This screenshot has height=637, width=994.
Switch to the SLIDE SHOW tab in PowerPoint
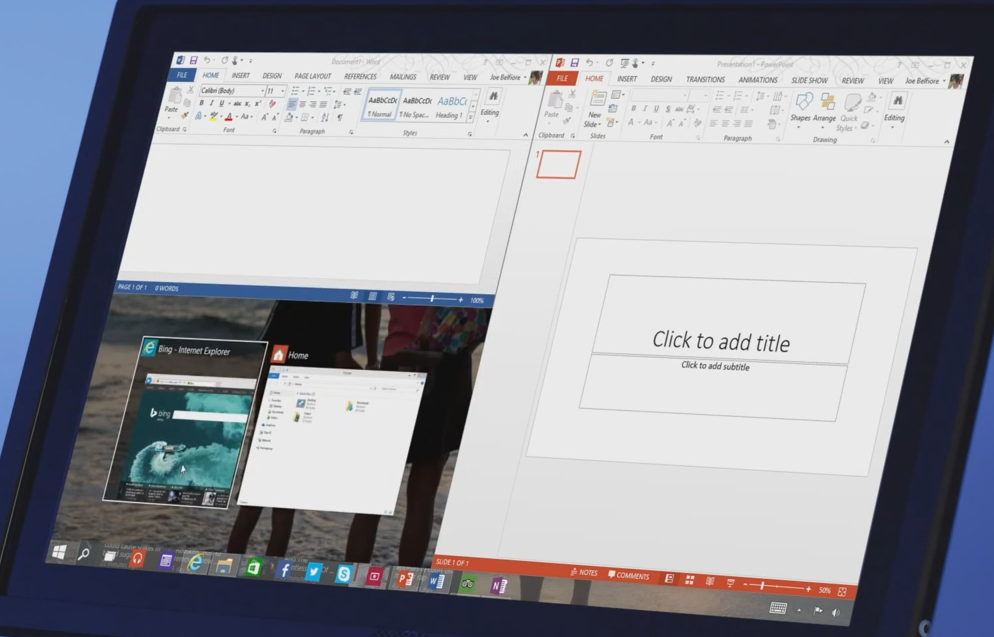[809, 80]
